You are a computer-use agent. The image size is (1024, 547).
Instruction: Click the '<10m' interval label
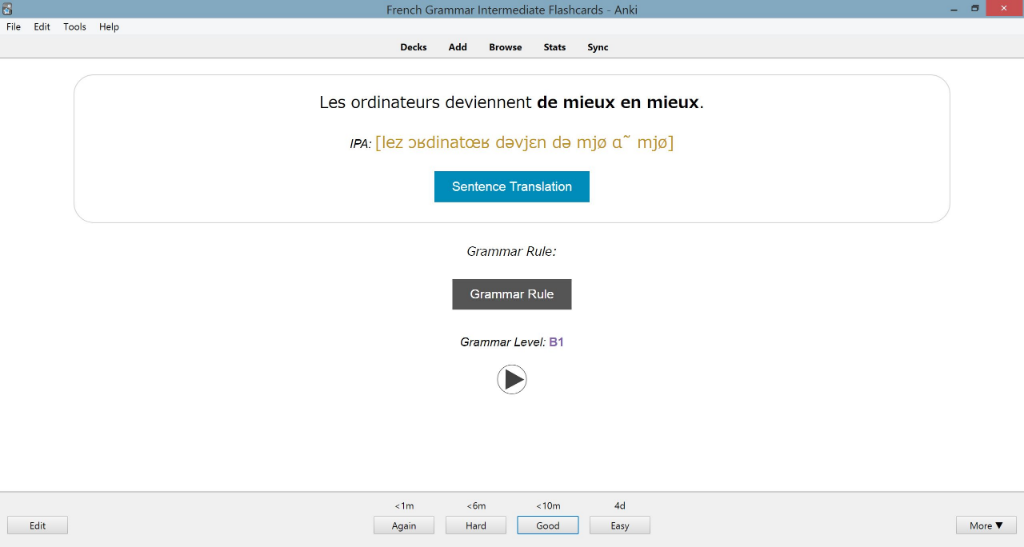click(548, 506)
